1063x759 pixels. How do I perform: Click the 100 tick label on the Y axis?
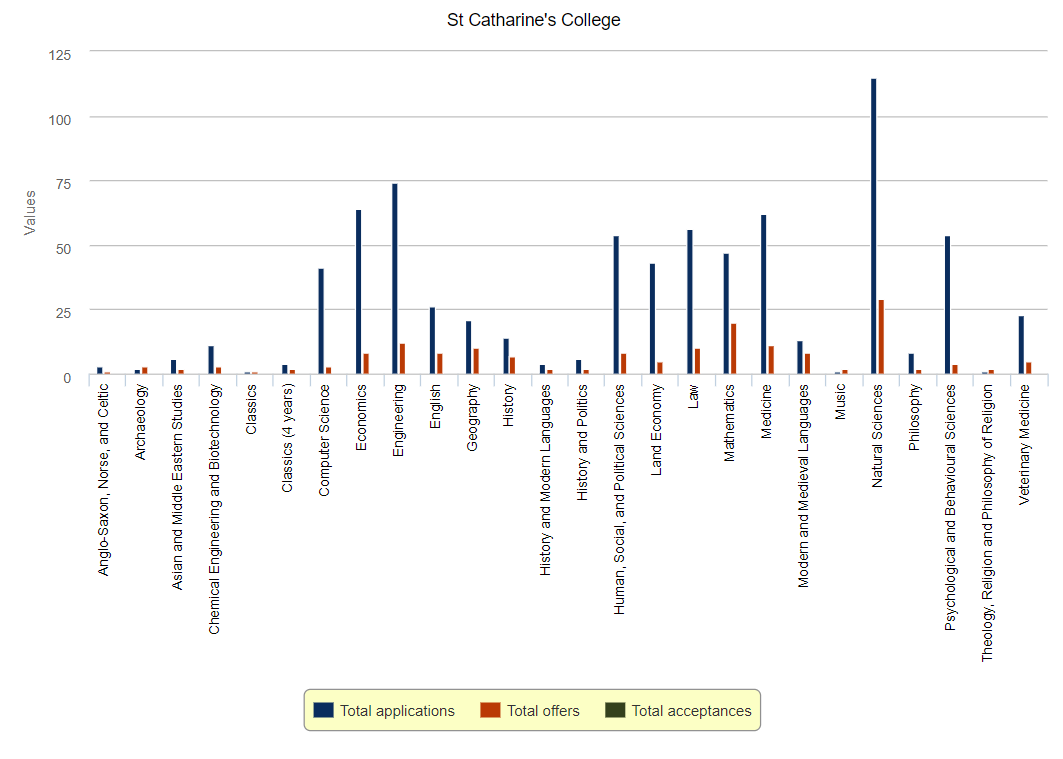click(x=60, y=120)
